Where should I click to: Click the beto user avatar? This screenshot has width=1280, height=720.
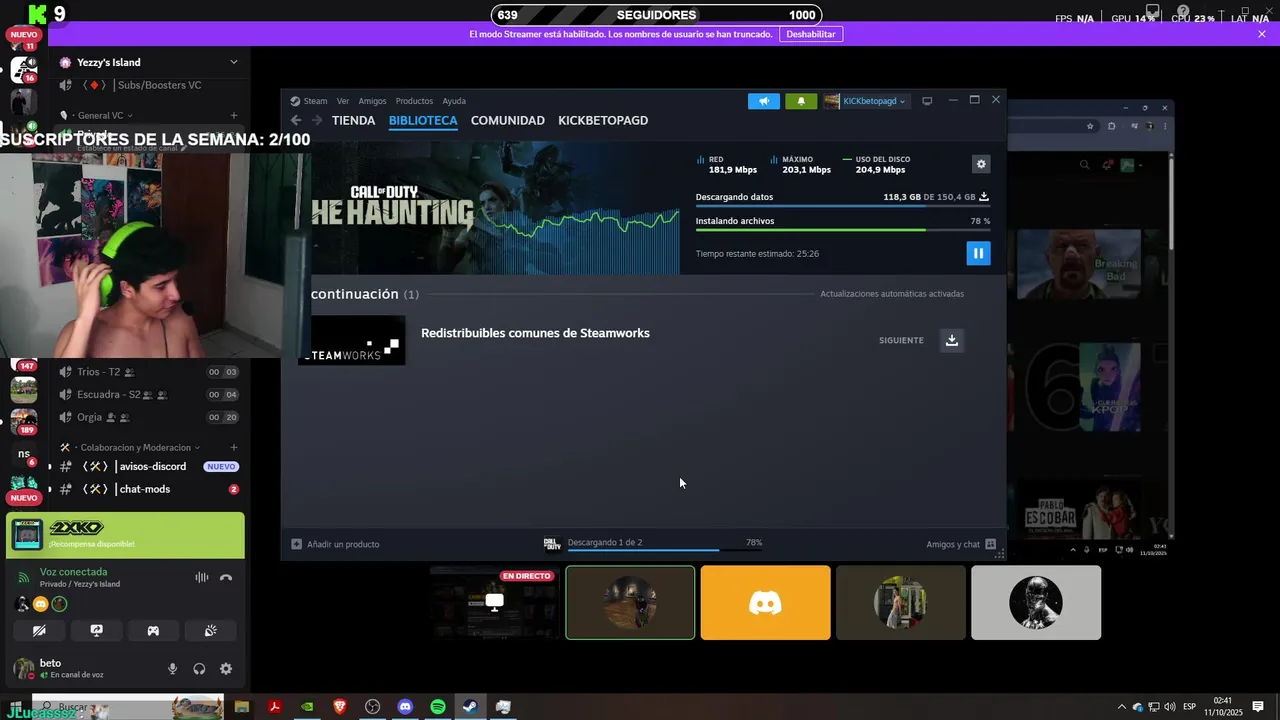tap(23, 668)
